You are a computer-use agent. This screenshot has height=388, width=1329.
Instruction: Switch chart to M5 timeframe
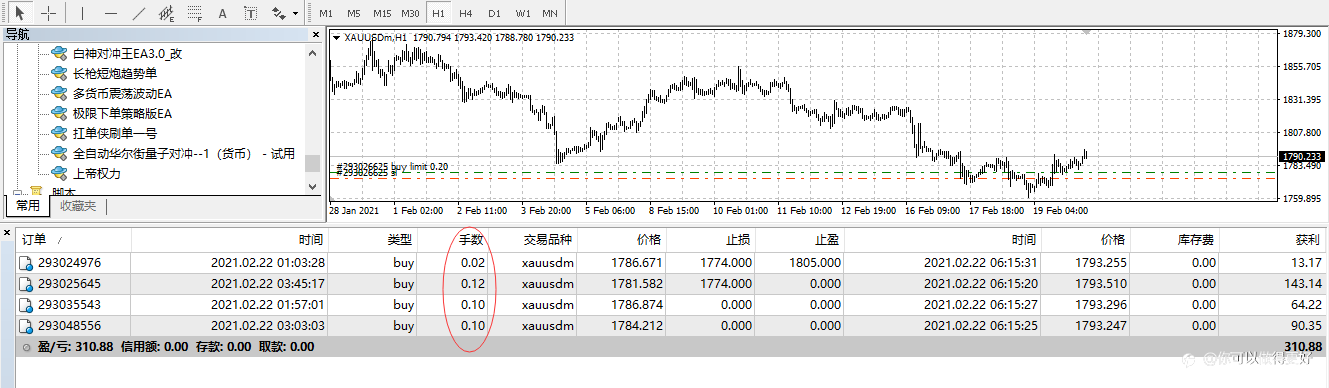click(354, 13)
